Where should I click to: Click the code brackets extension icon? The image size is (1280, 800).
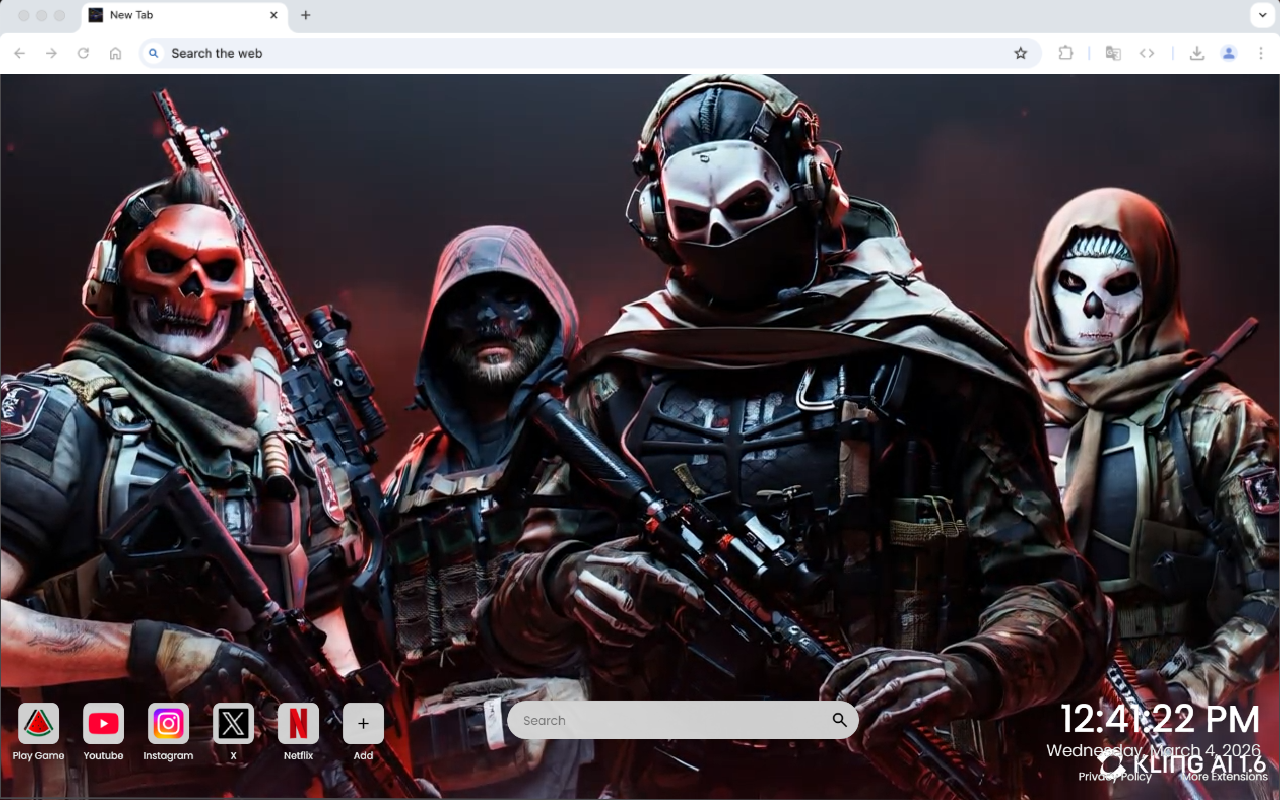pos(1147,53)
